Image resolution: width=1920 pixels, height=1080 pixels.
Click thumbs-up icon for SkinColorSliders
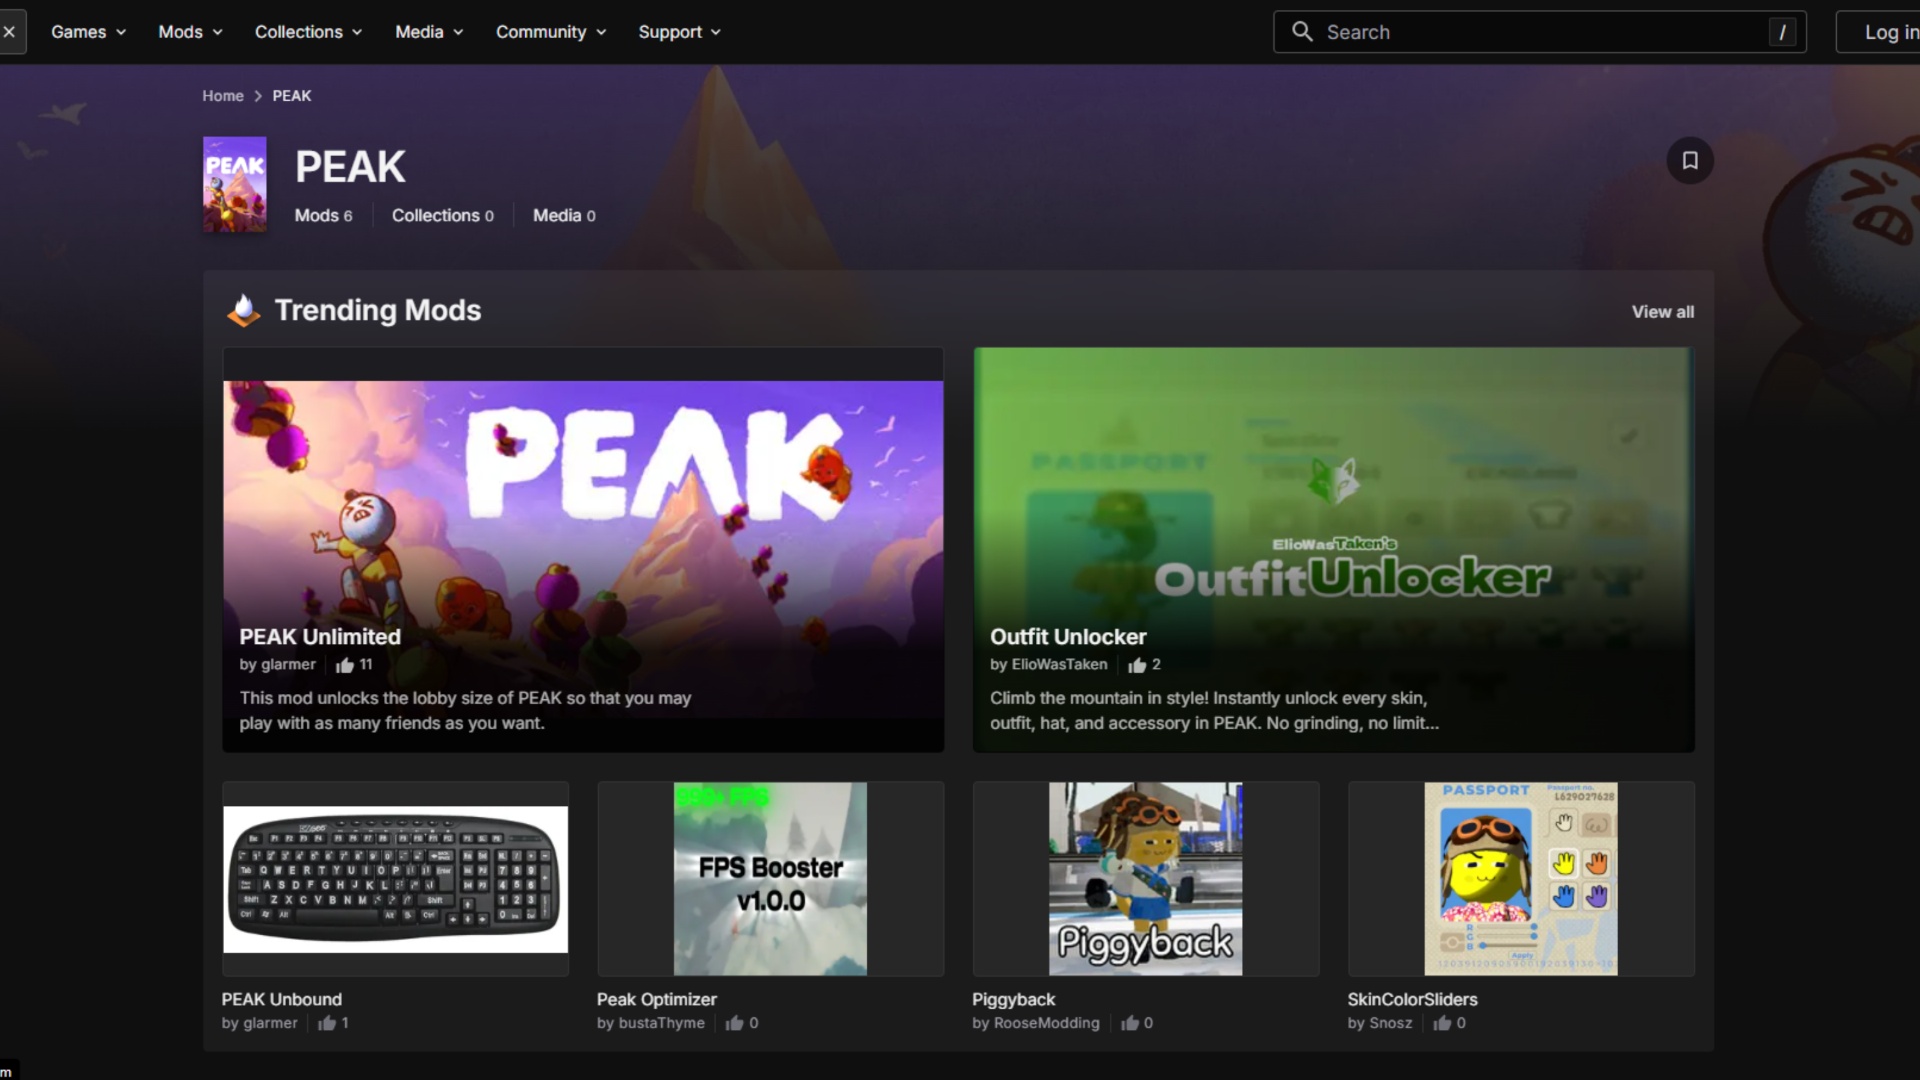pyautogui.click(x=1442, y=1023)
